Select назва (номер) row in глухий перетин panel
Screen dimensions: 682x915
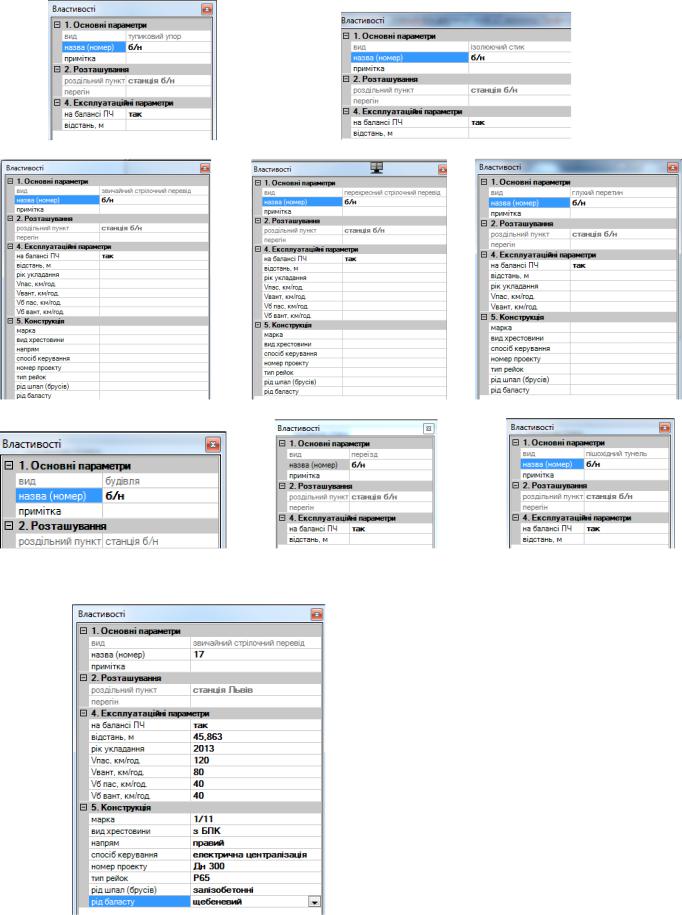pos(582,203)
